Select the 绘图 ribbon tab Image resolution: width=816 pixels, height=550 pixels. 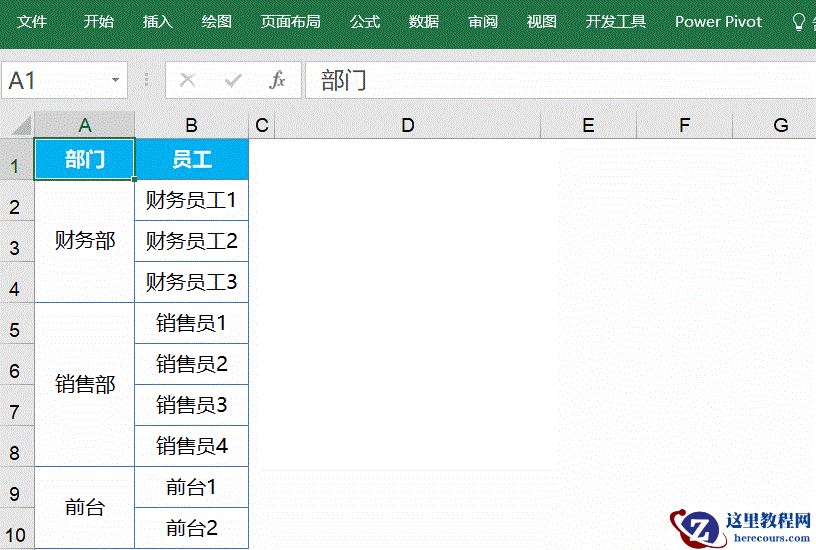pyautogui.click(x=216, y=22)
